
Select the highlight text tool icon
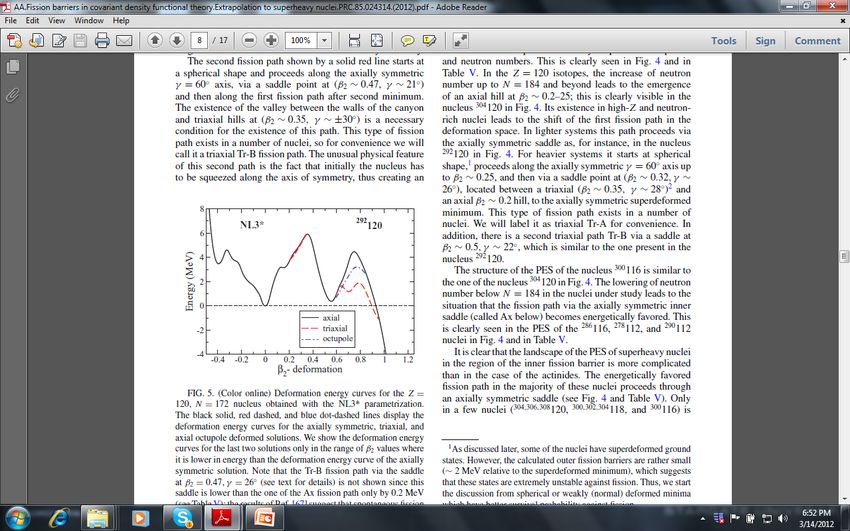[x=429, y=41]
